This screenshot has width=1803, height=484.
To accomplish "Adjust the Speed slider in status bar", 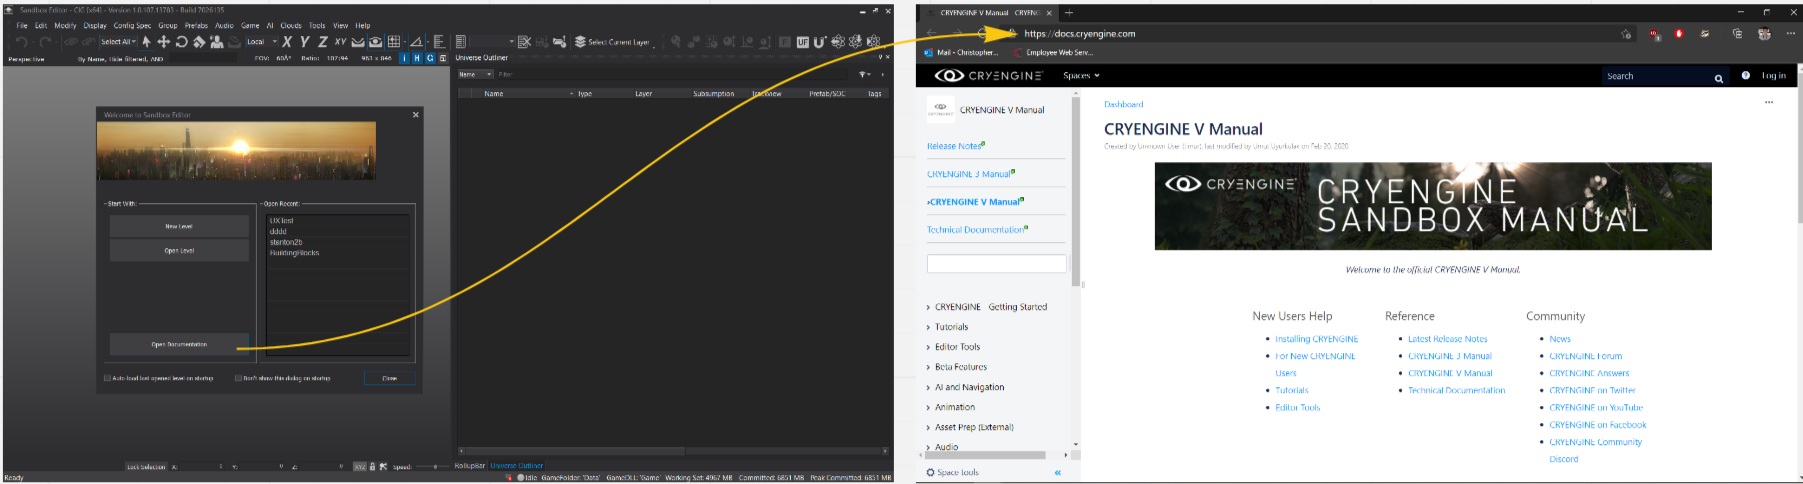I will click(x=435, y=467).
